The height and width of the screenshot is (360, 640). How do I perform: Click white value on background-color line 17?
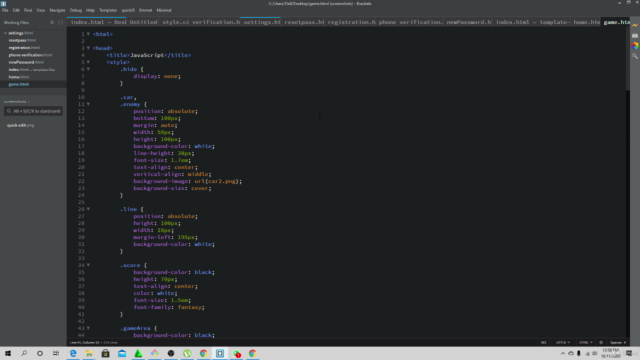[x=203, y=146]
